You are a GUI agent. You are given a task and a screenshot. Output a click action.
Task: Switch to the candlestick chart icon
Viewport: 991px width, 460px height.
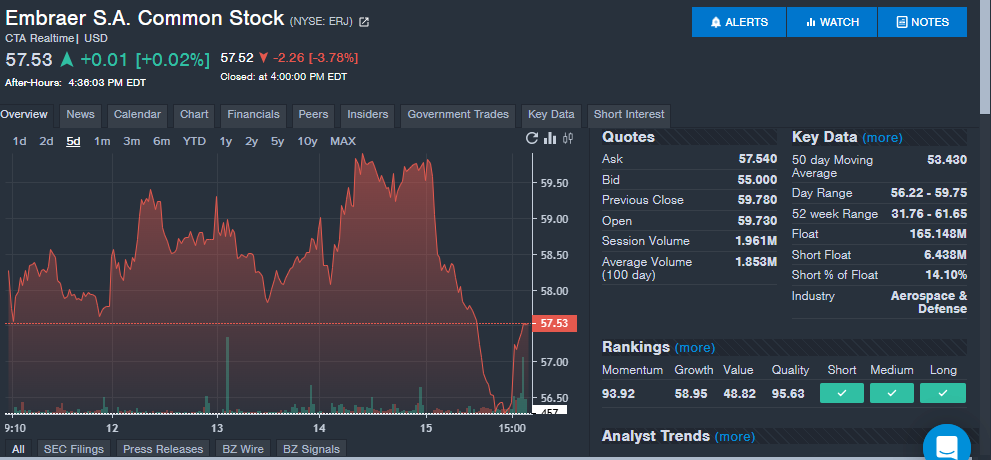(568, 138)
